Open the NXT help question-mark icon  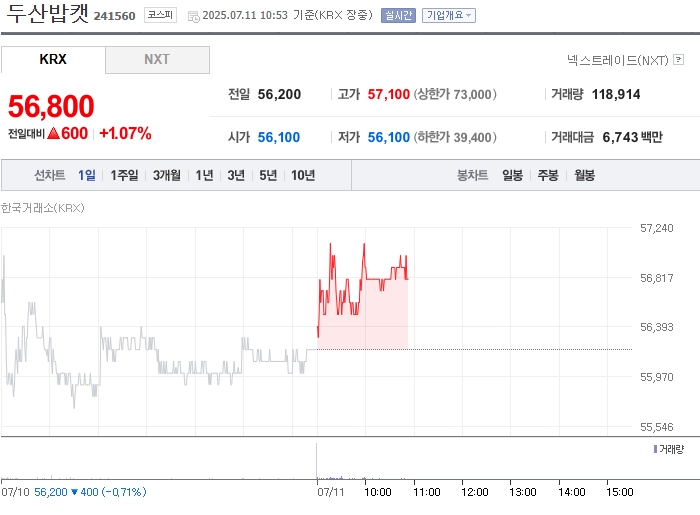coord(679,59)
